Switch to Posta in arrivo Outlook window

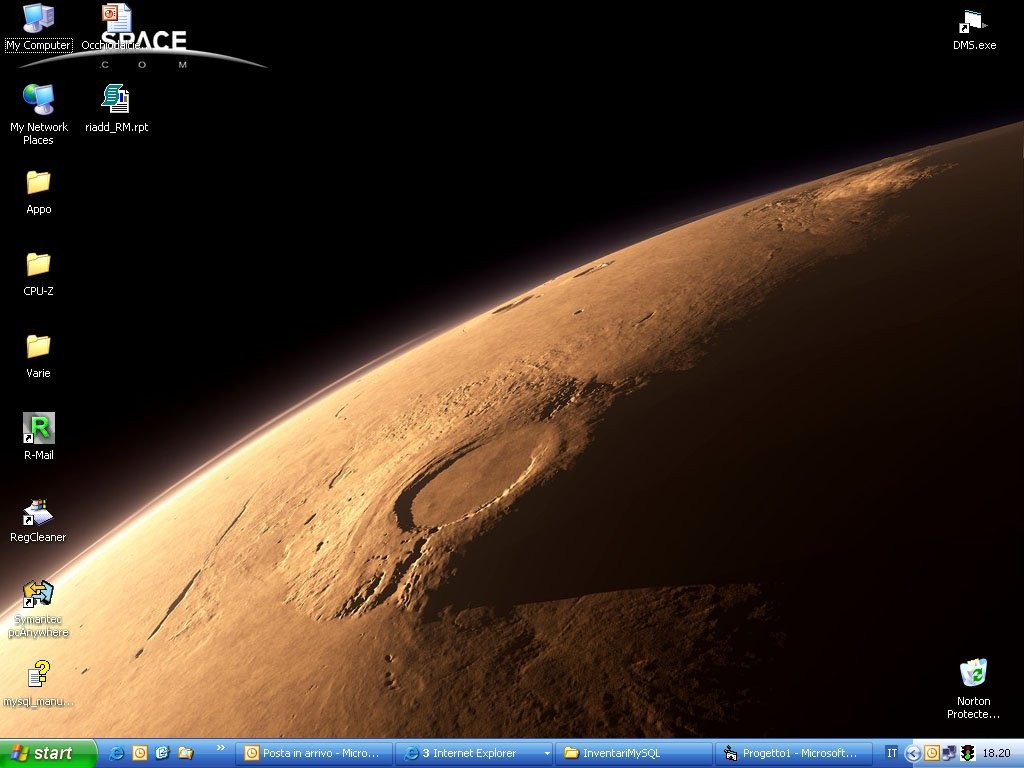[x=313, y=754]
